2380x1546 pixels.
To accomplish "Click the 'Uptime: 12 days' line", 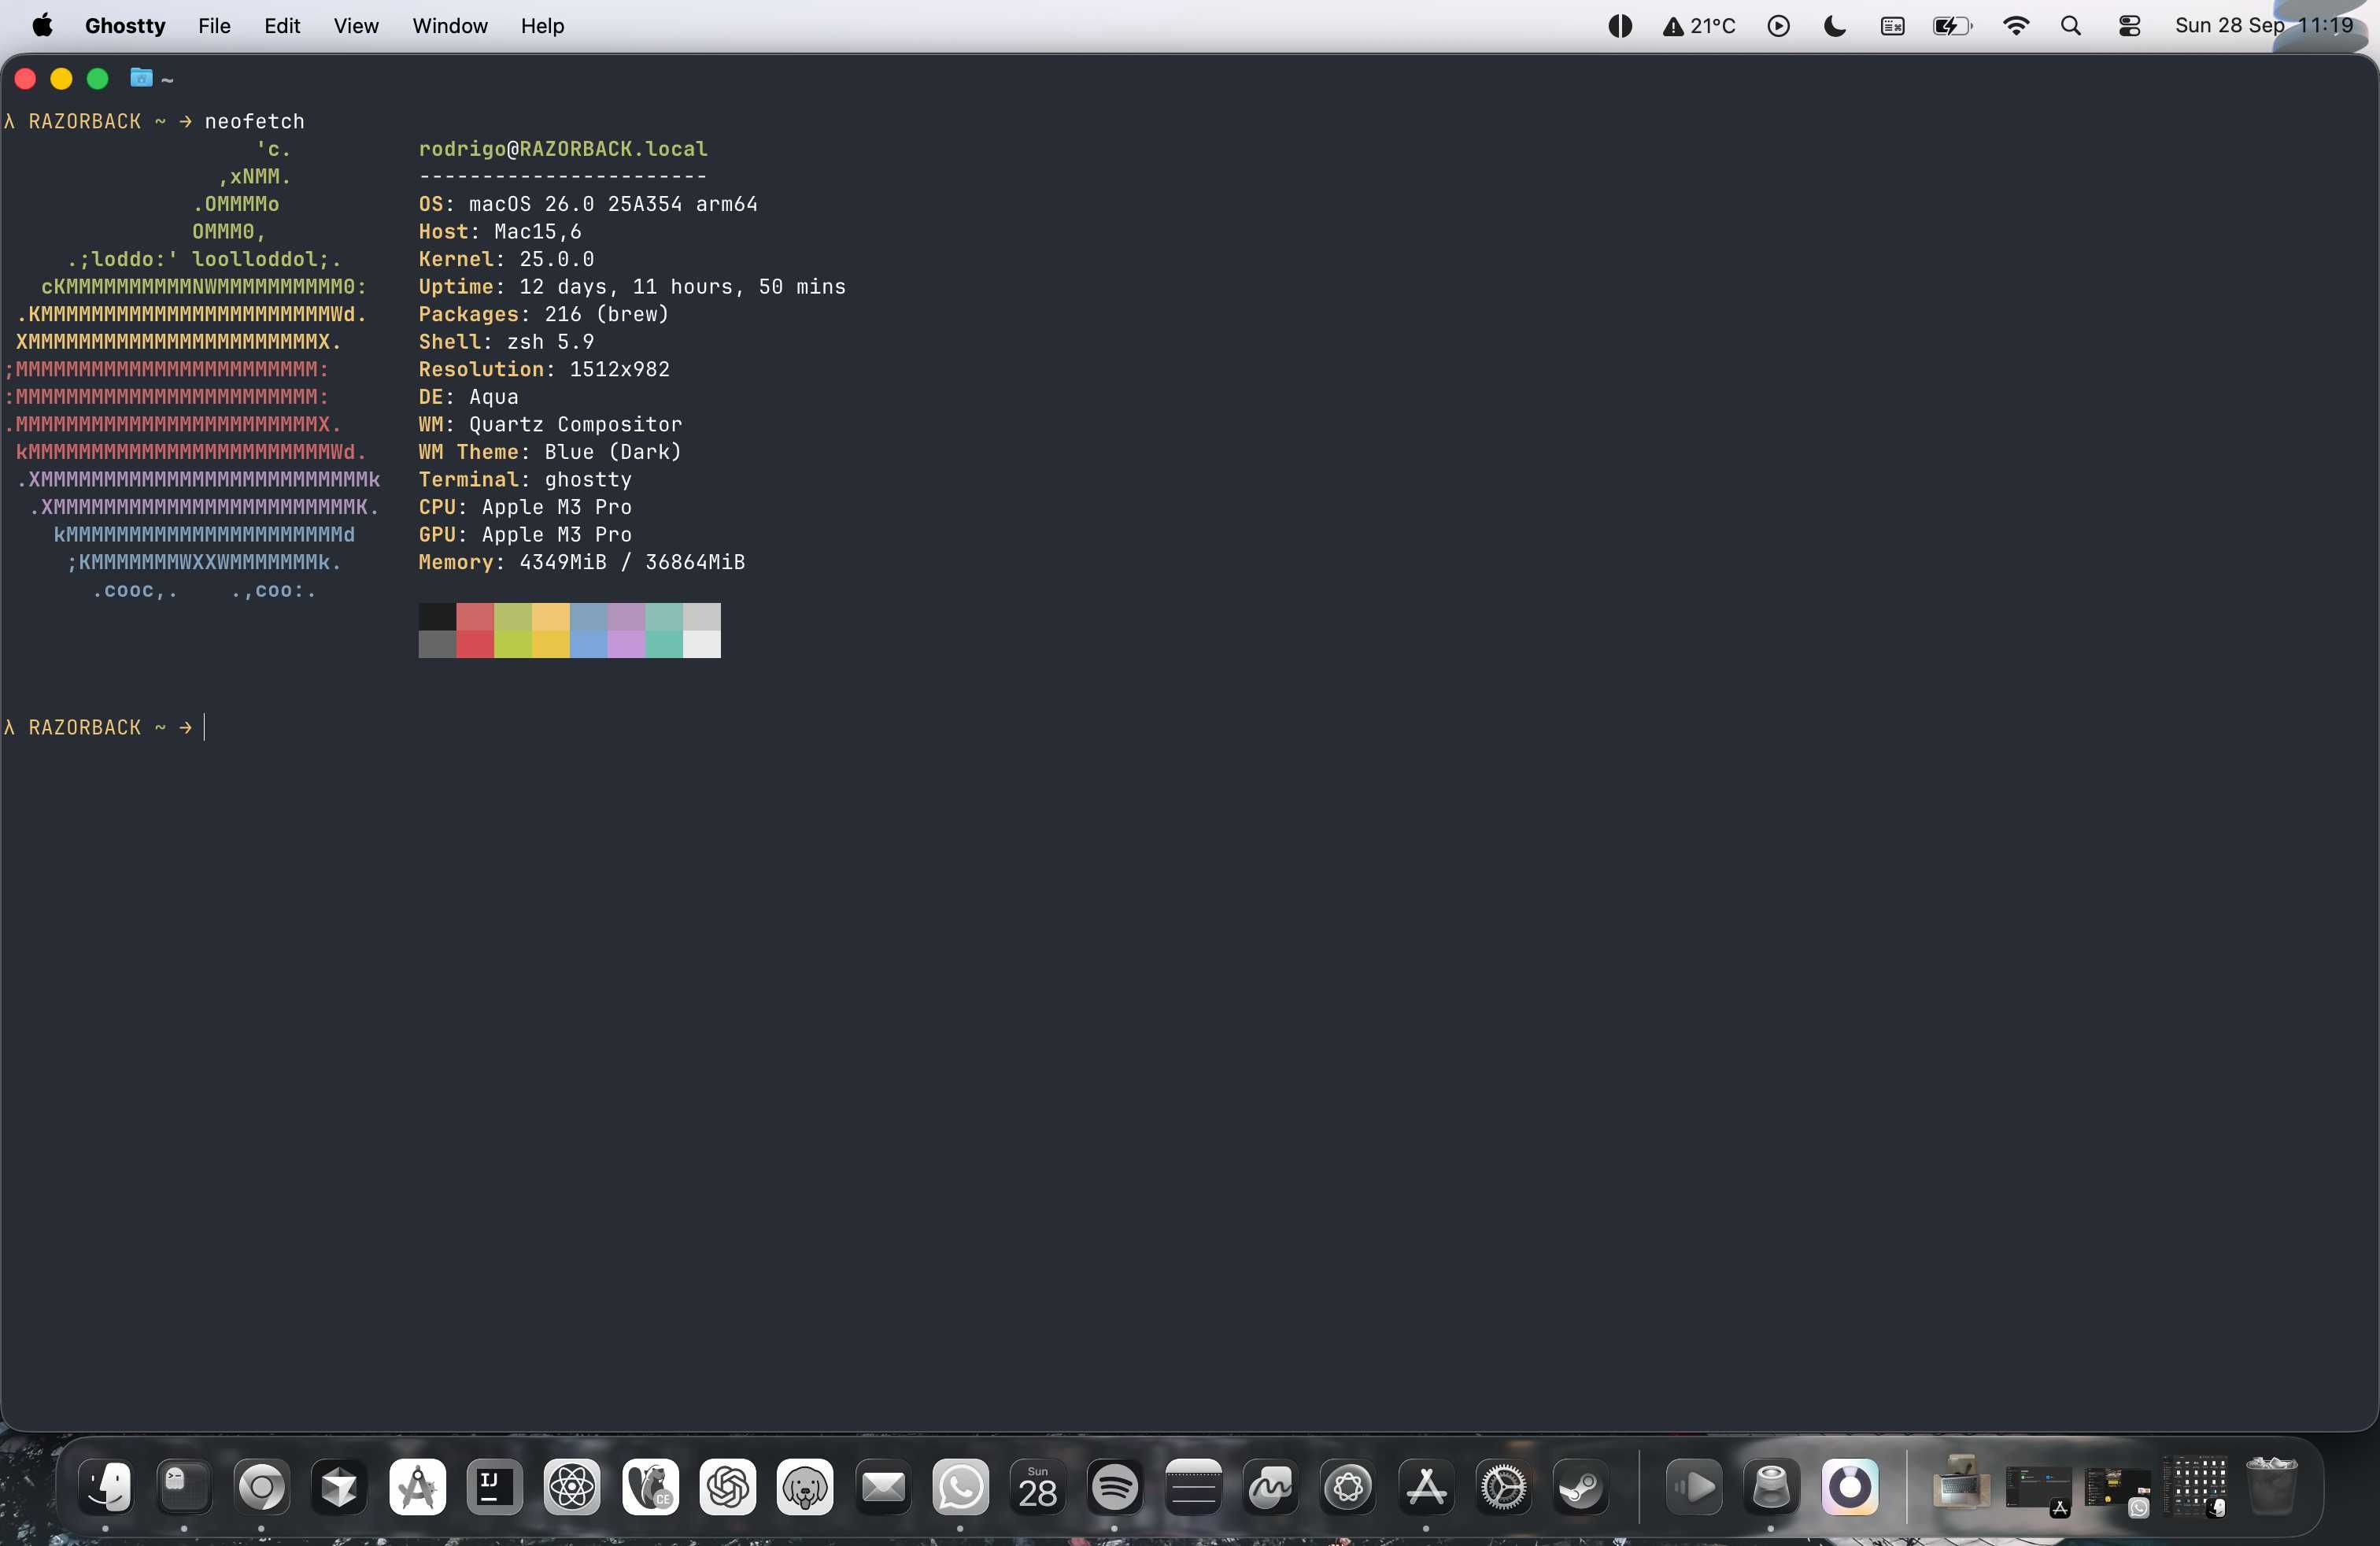I will 632,286.
